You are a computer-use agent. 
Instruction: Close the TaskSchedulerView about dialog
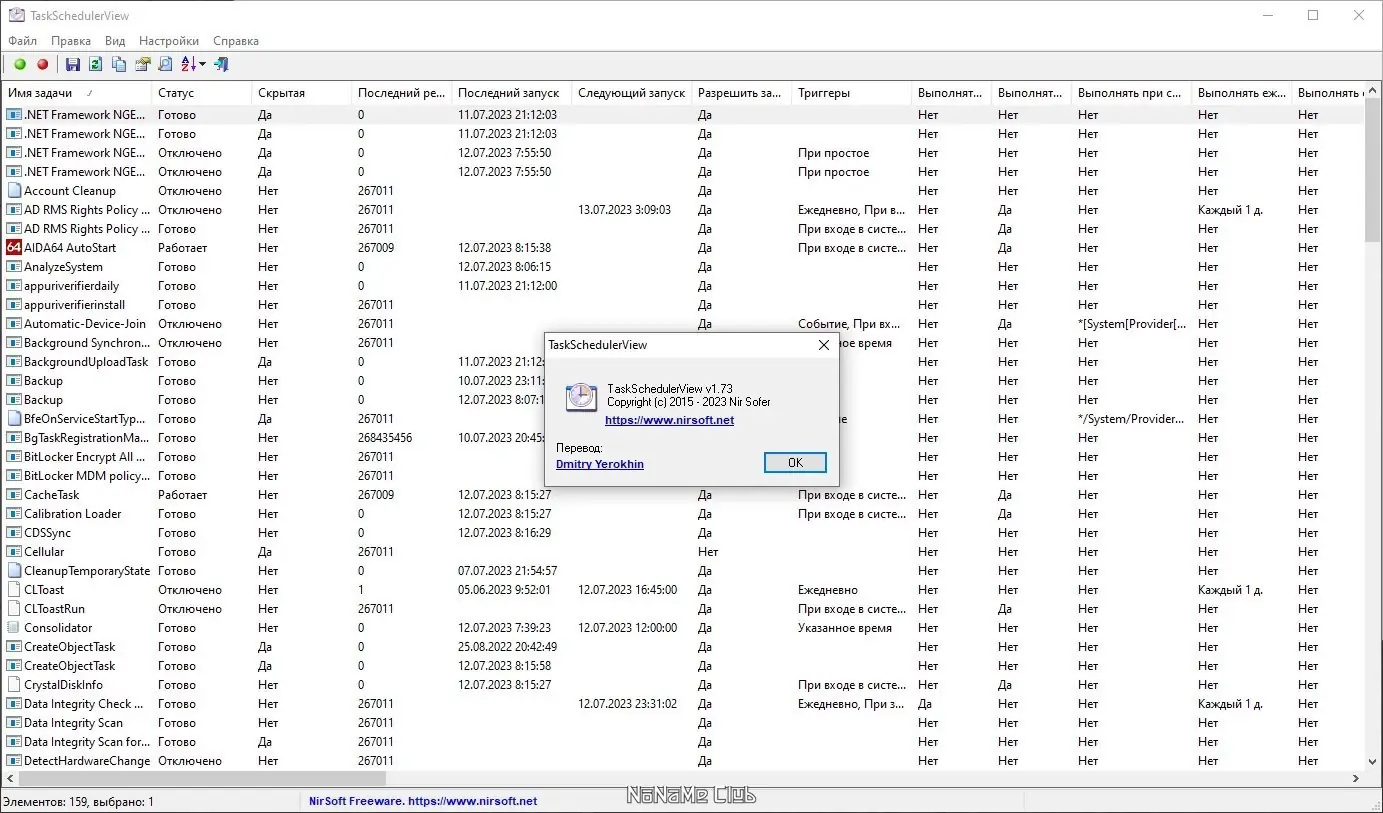pos(824,345)
